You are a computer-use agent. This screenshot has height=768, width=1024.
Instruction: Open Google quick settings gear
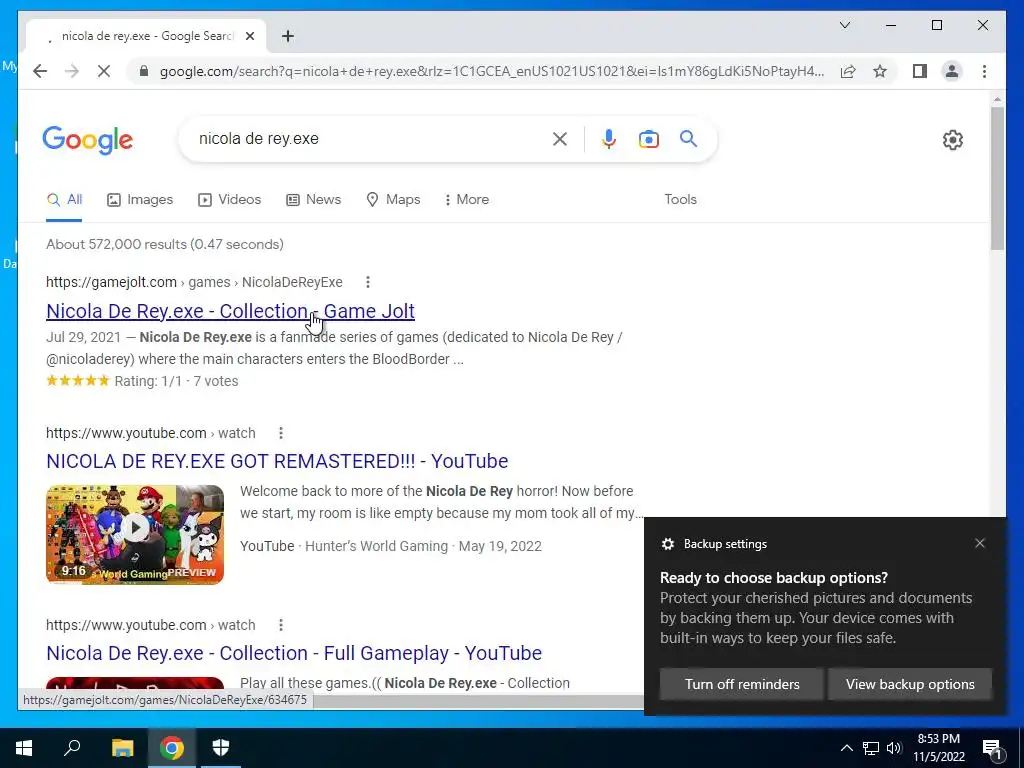952,140
